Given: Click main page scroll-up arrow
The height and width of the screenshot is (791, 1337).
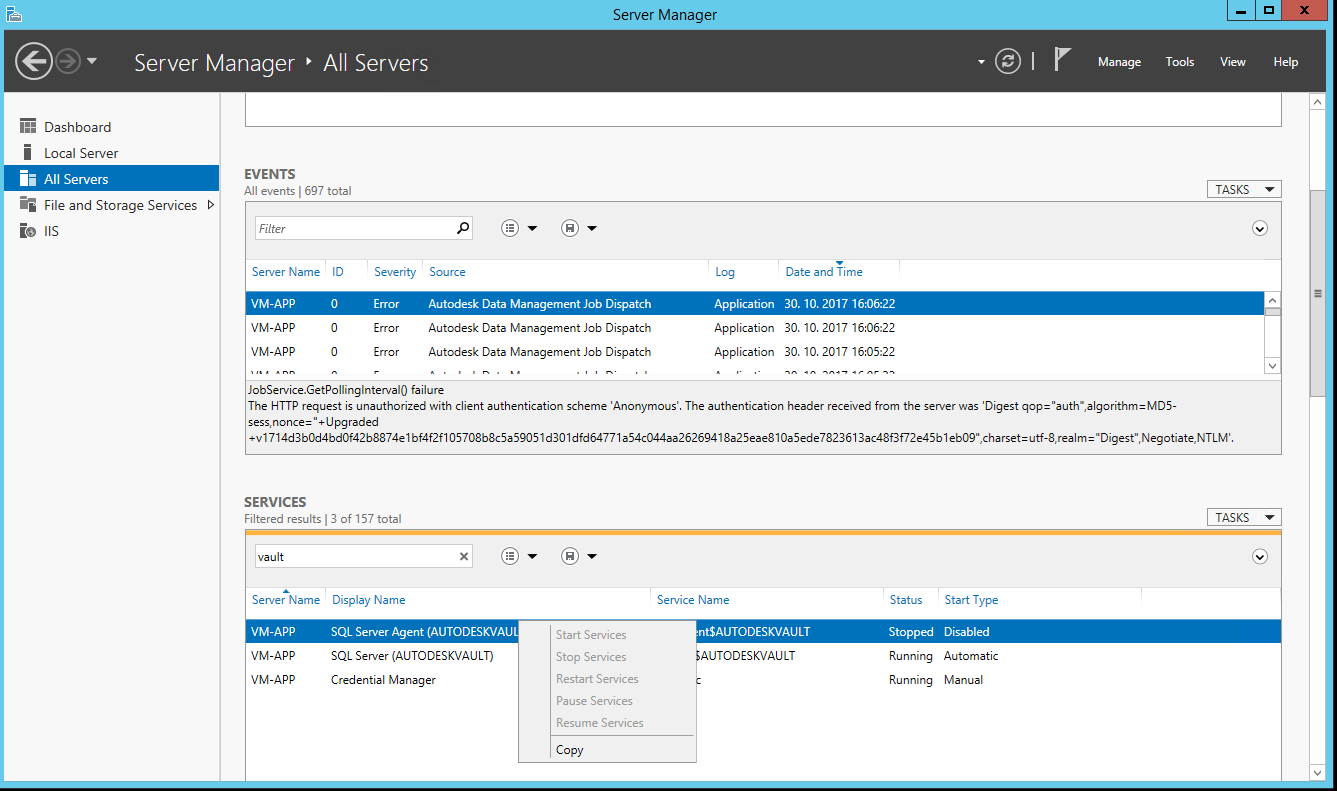Looking at the screenshot, I should tap(1318, 101).
